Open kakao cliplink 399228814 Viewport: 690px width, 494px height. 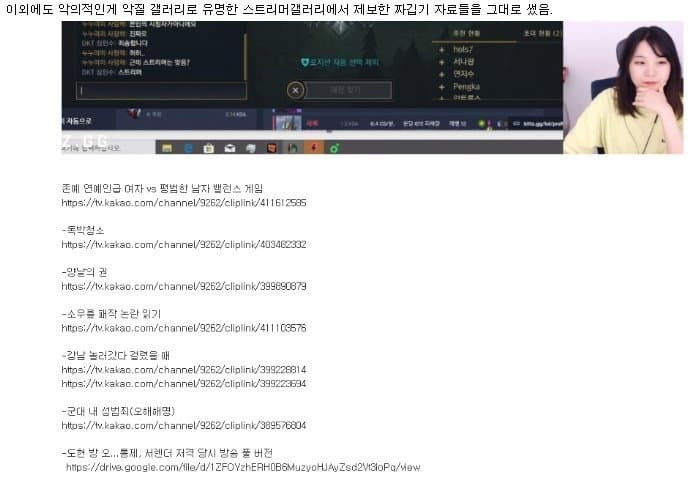point(184,370)
